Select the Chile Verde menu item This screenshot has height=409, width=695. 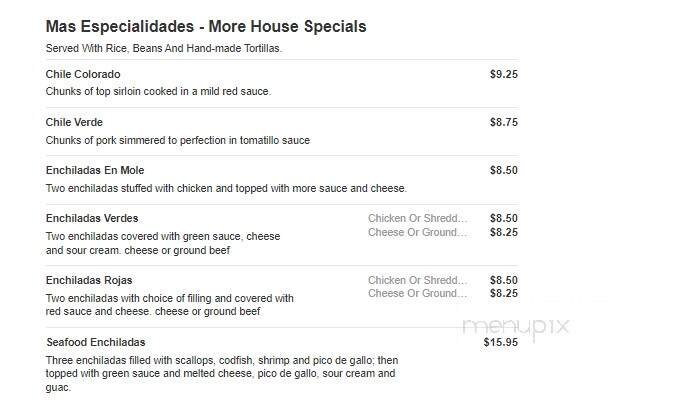click(x=74, y=123)
